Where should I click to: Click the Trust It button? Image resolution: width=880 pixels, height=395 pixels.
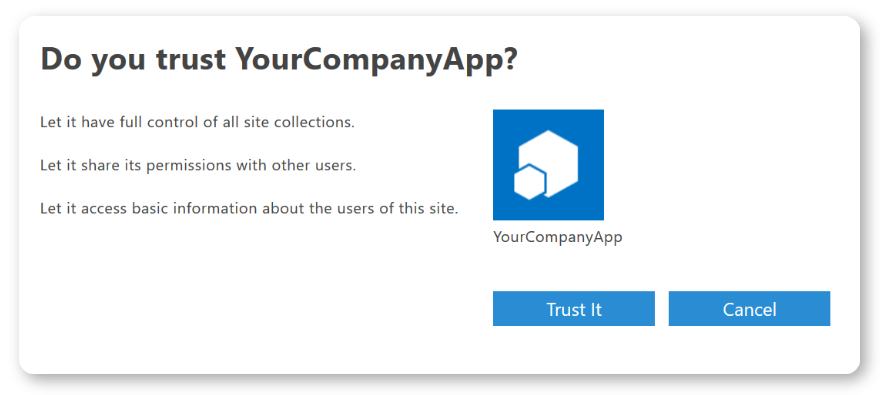point(574,309)
